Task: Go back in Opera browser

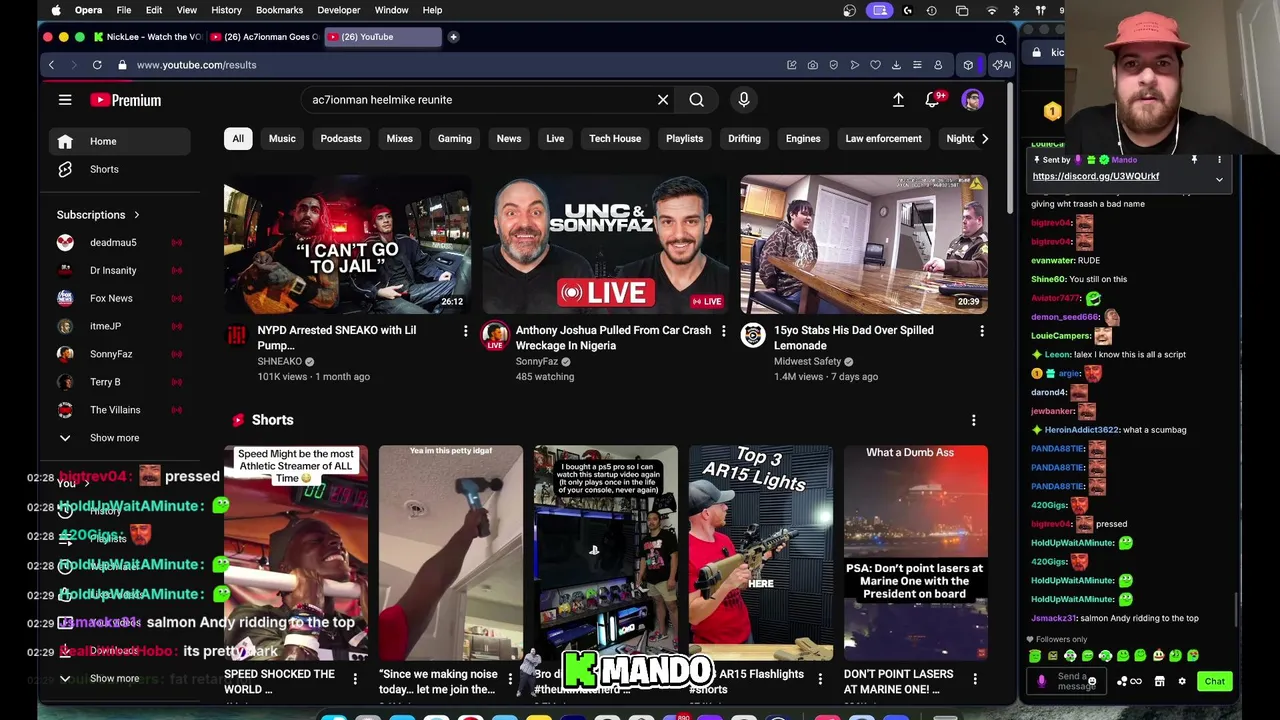Action: (51, 65)
